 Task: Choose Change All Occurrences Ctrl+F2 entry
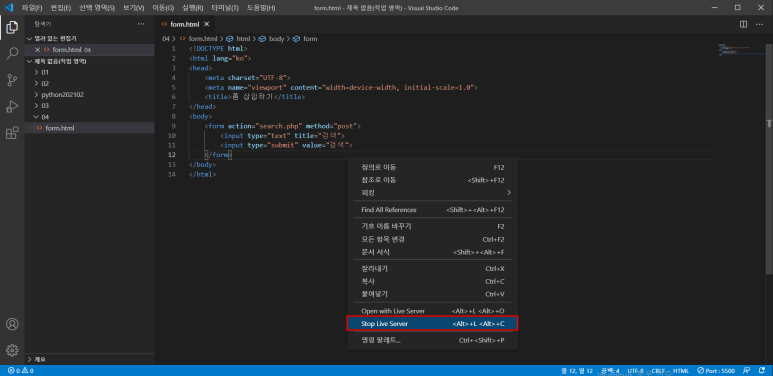pyautogui.click(x=432, y=239)
